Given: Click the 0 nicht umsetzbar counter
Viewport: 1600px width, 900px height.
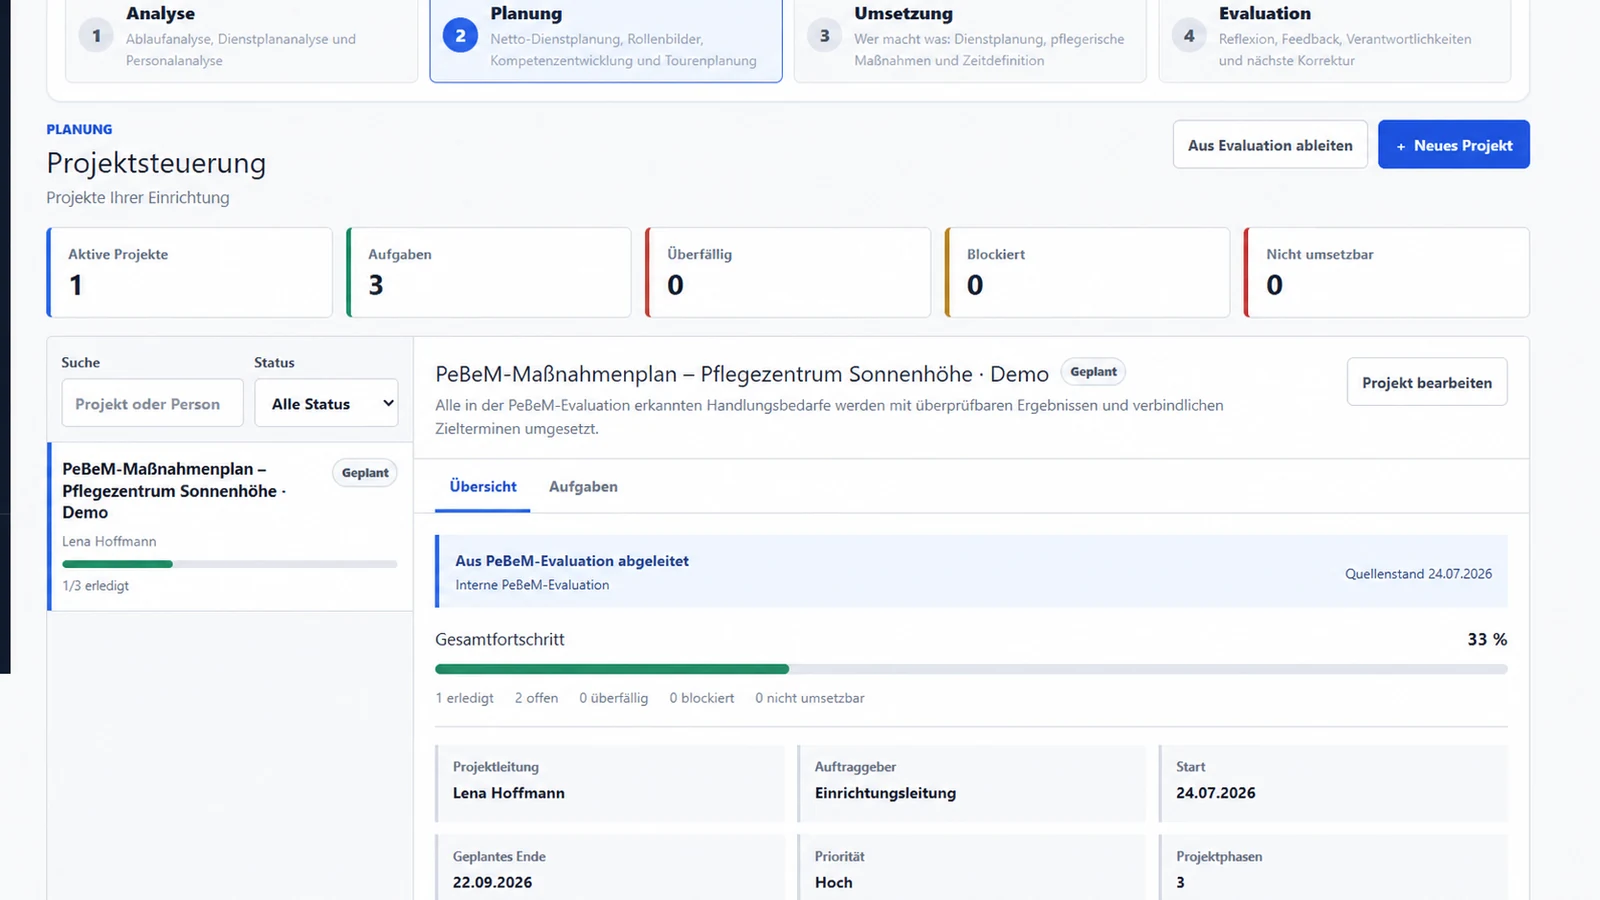Looking at the screenshot, I should [810, 698].
